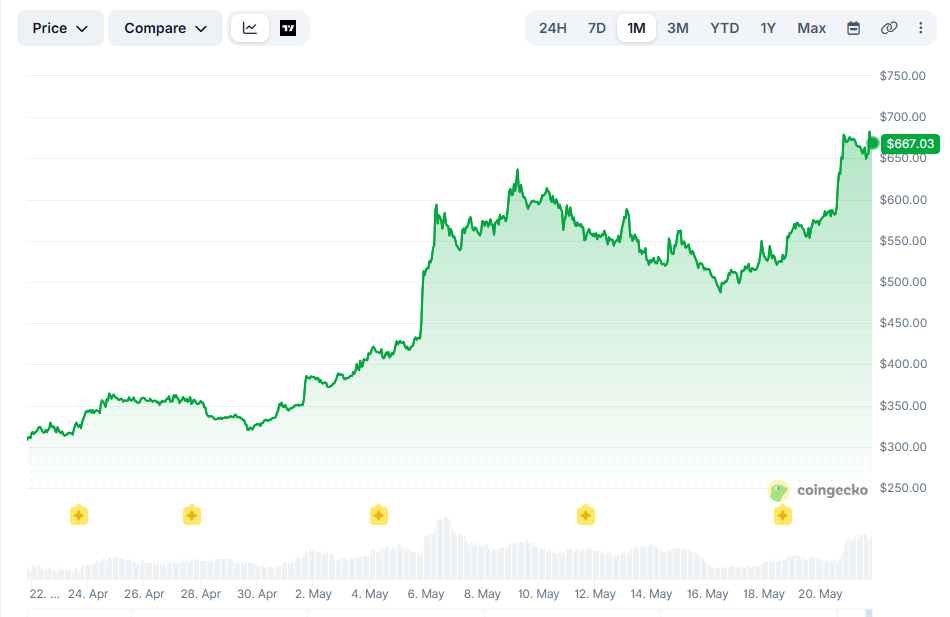Click the $550.00 axis label
This screenshot has height=617, width=950.
[x=903, y=241]
